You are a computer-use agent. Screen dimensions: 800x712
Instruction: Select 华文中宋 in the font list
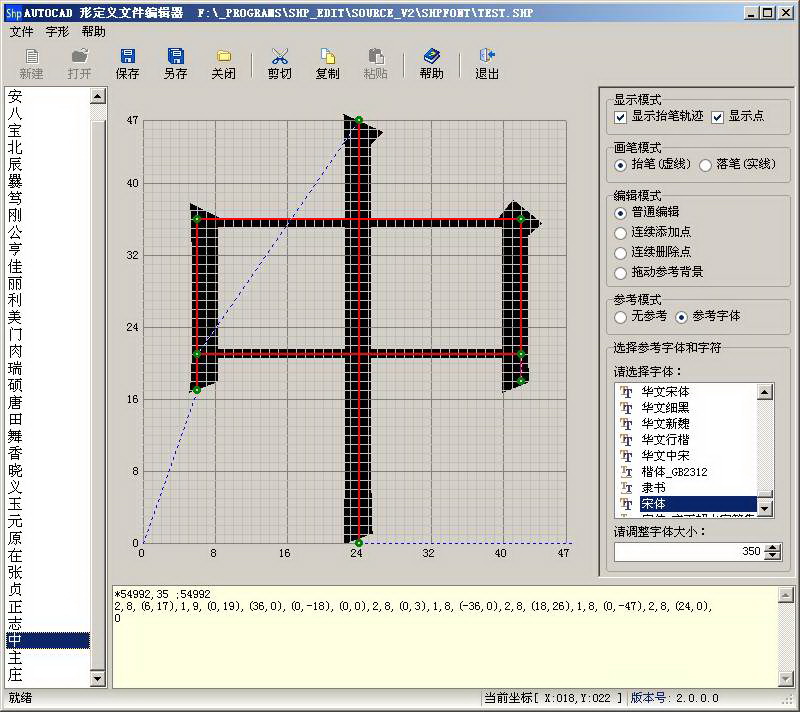[x=665, y=455]
